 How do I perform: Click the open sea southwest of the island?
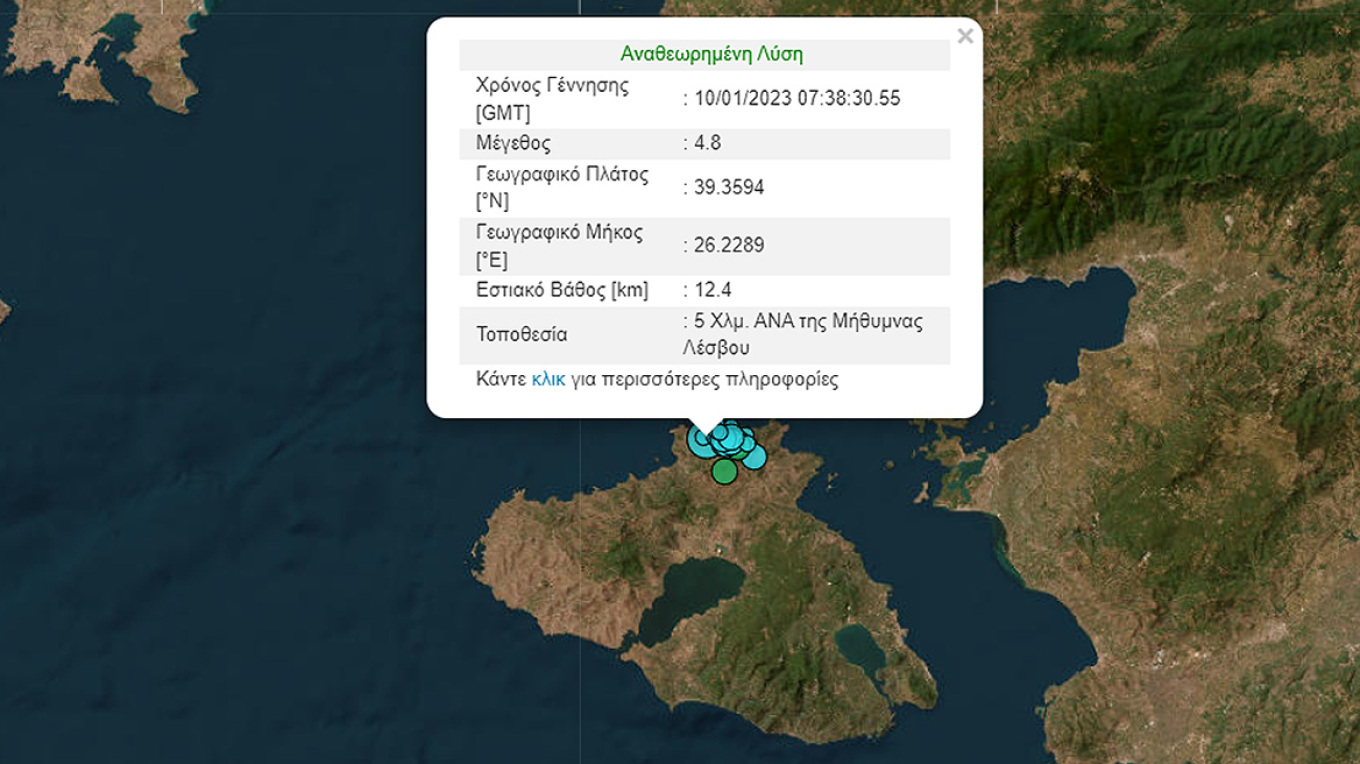pos(300,650)
